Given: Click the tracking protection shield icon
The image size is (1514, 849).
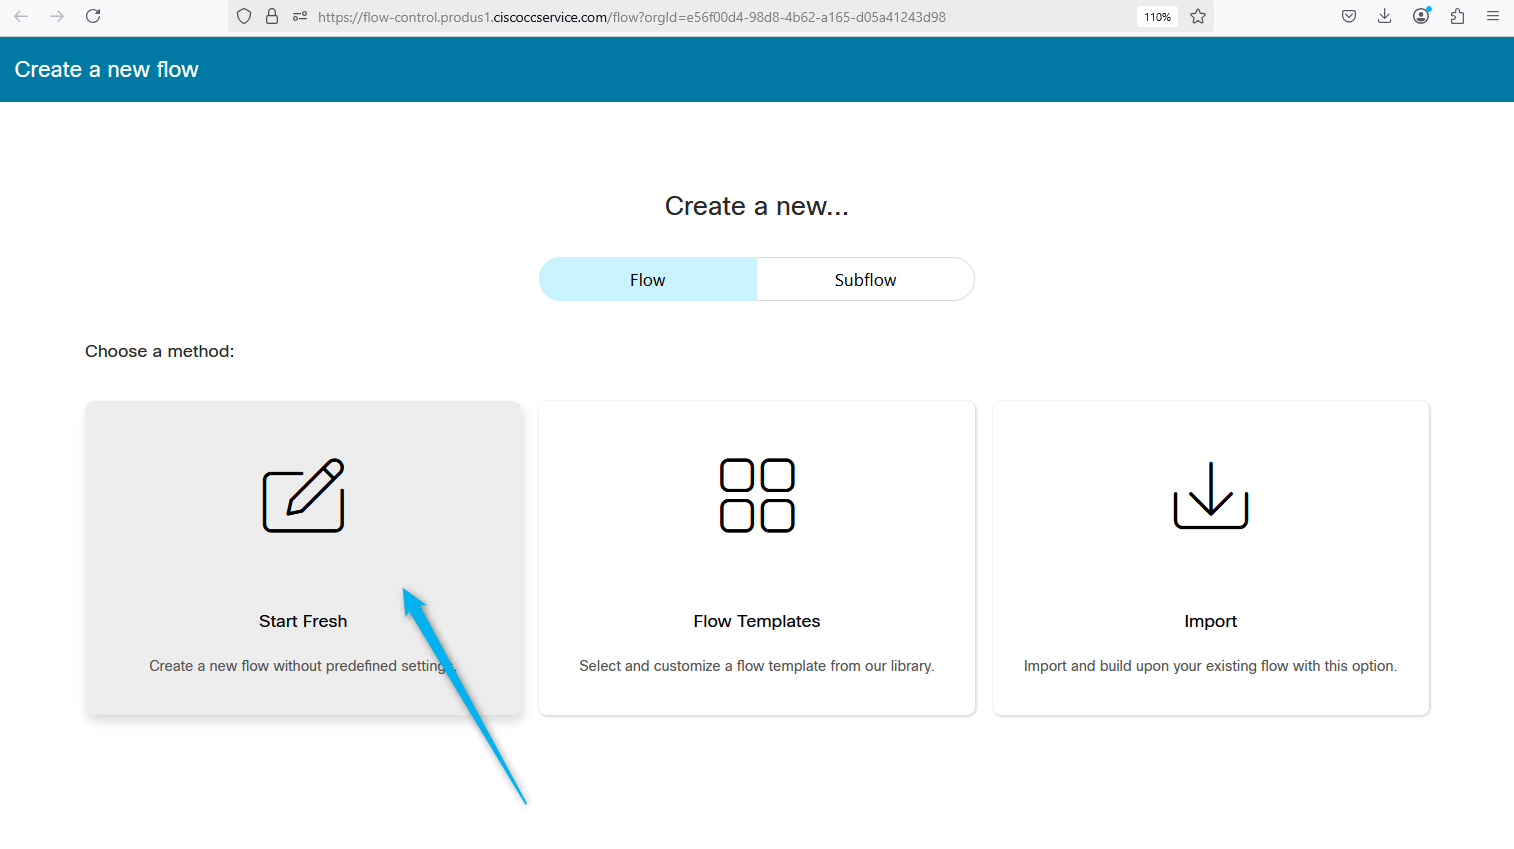Looking at the screenshot, I should pos(244,17).
